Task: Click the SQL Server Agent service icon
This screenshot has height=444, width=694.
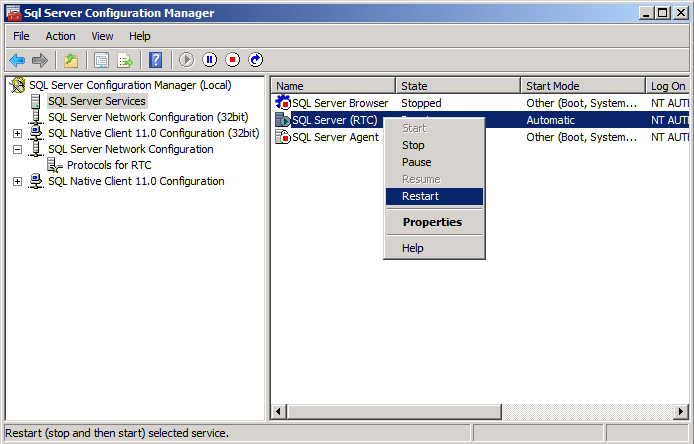Action: click(x=282, y=137)
